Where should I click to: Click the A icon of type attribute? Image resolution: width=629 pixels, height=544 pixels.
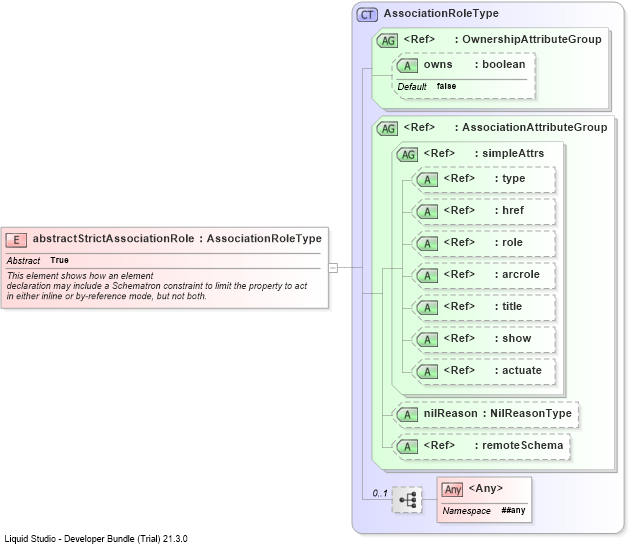(427, 180)
